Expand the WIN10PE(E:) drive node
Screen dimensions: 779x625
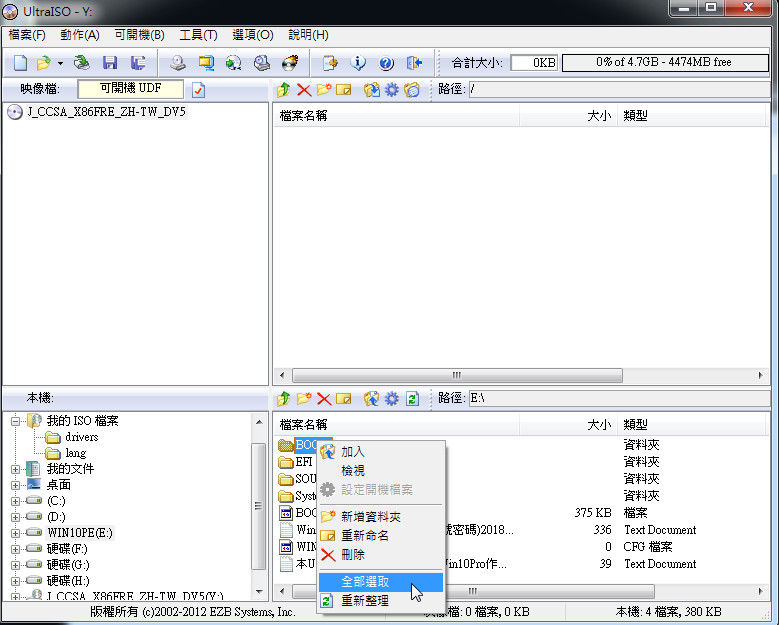16,533
